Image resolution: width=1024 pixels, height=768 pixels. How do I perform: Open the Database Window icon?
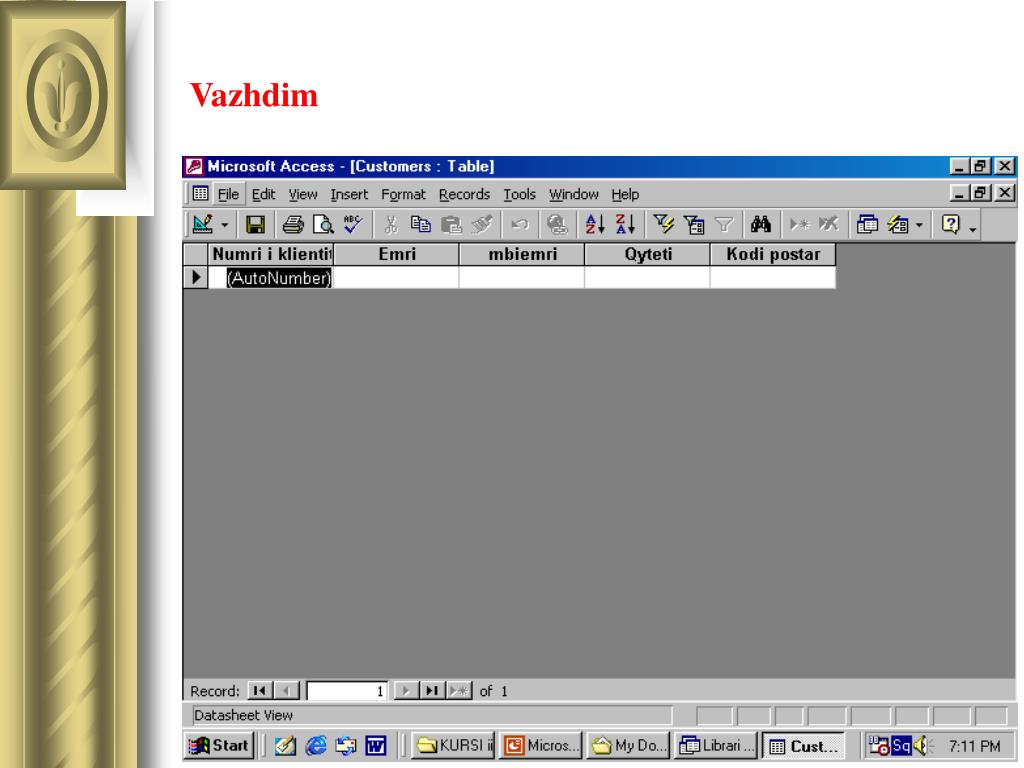pyautogui.click(x=867, y=225)
